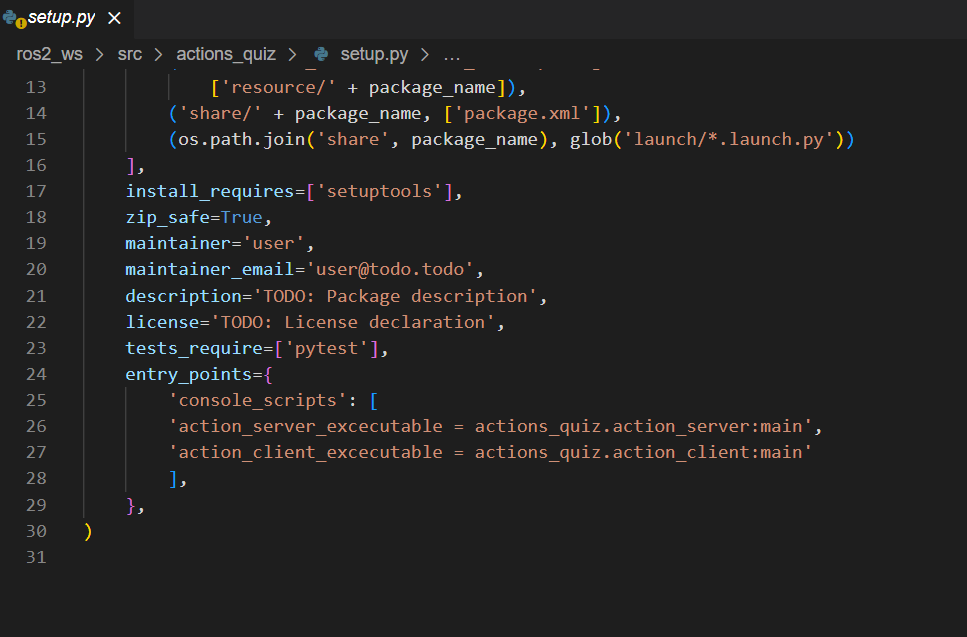The height and width of the screenshot is (637, 967).
Task: Click maintainer_email keyword
Action: [210, 269]
